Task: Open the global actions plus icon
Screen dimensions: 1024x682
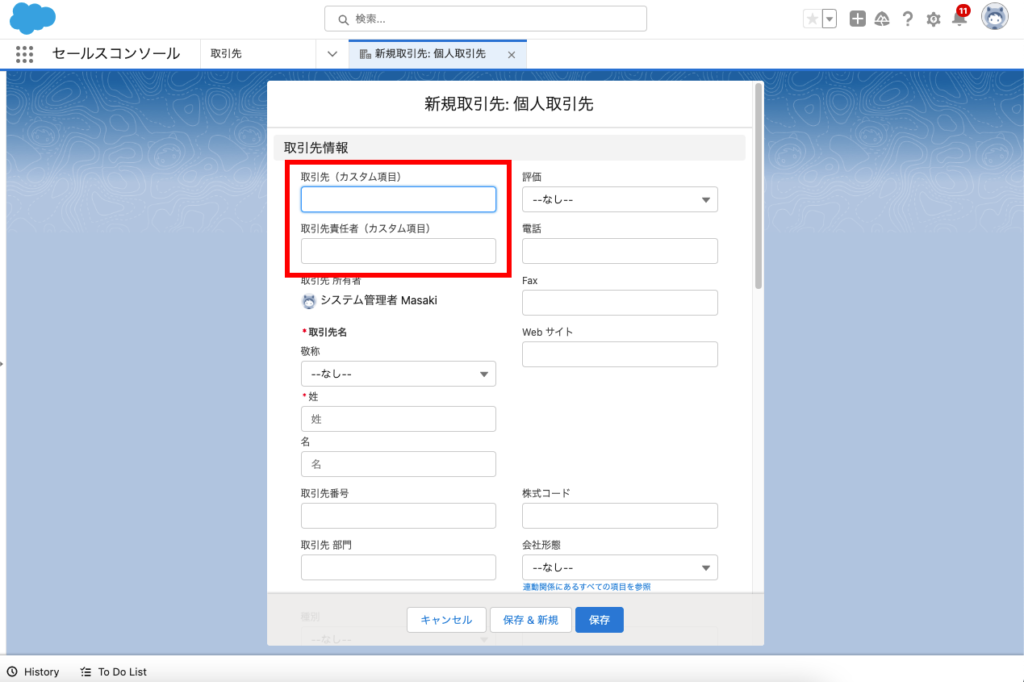Action: pyautogui.click(x=857, y=19)
